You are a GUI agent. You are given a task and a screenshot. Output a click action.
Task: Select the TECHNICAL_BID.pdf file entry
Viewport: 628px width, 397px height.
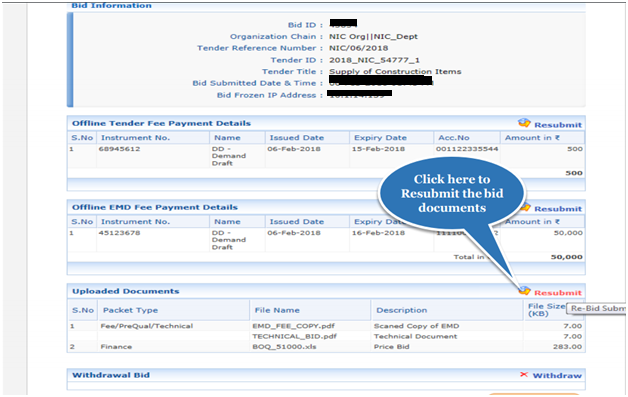click(294, 337)
